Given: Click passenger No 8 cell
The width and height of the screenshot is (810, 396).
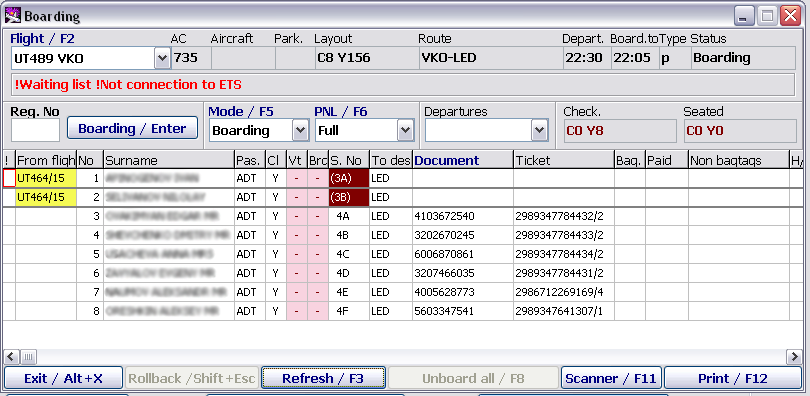Looking at the screenshot, I should click(x=90, y=311).
